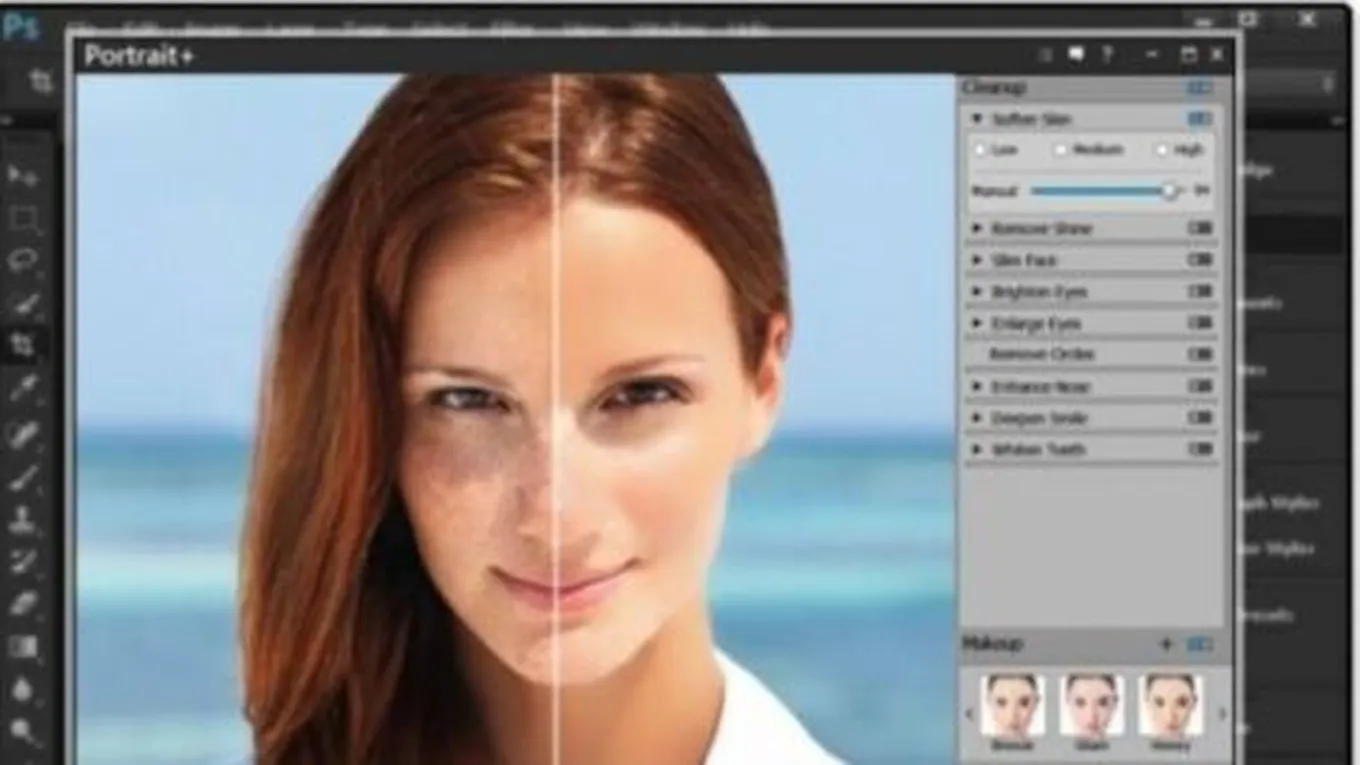Pick the first makeup preset thumbnail
This screenshot has width=1360, height=765.
[1012, 706]
